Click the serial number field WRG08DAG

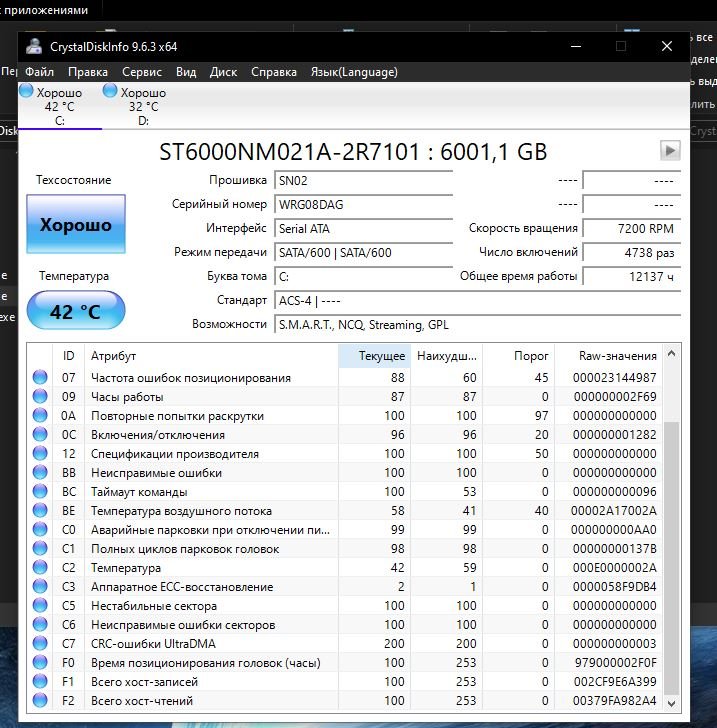364,205
